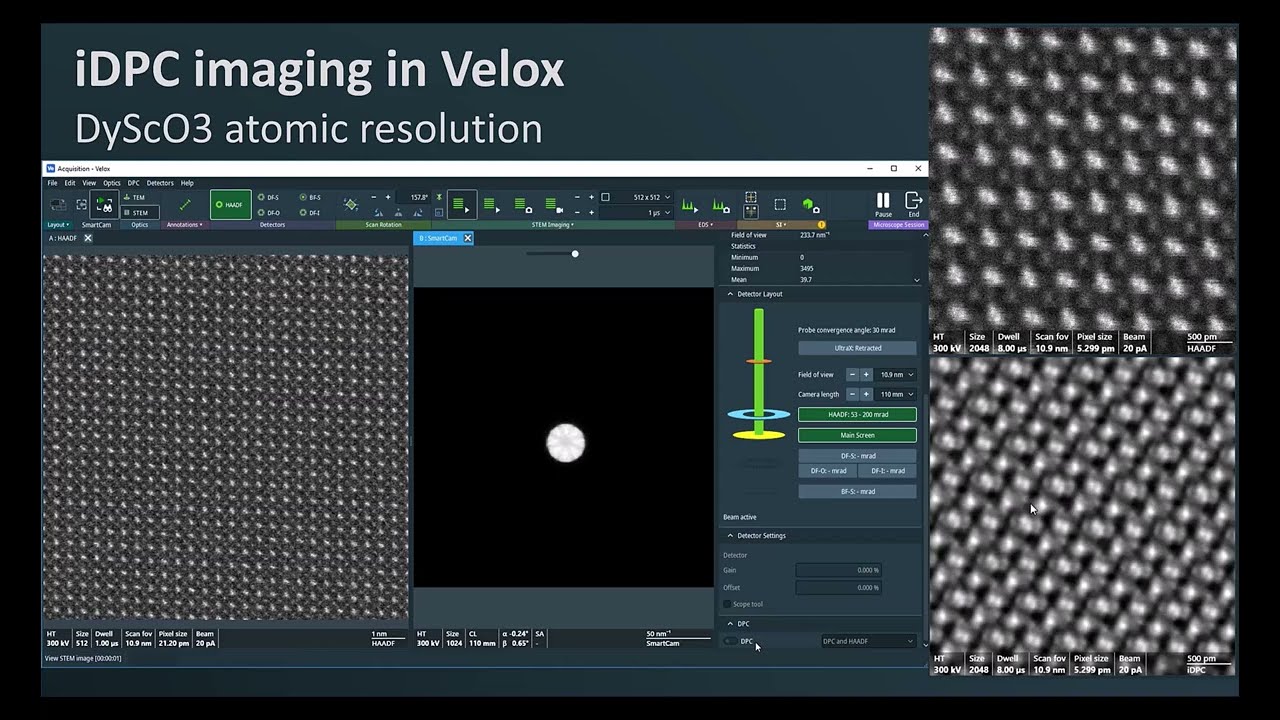1280x720 pixels.
Task: Click the Offset value field
Action: click(838, 587)
